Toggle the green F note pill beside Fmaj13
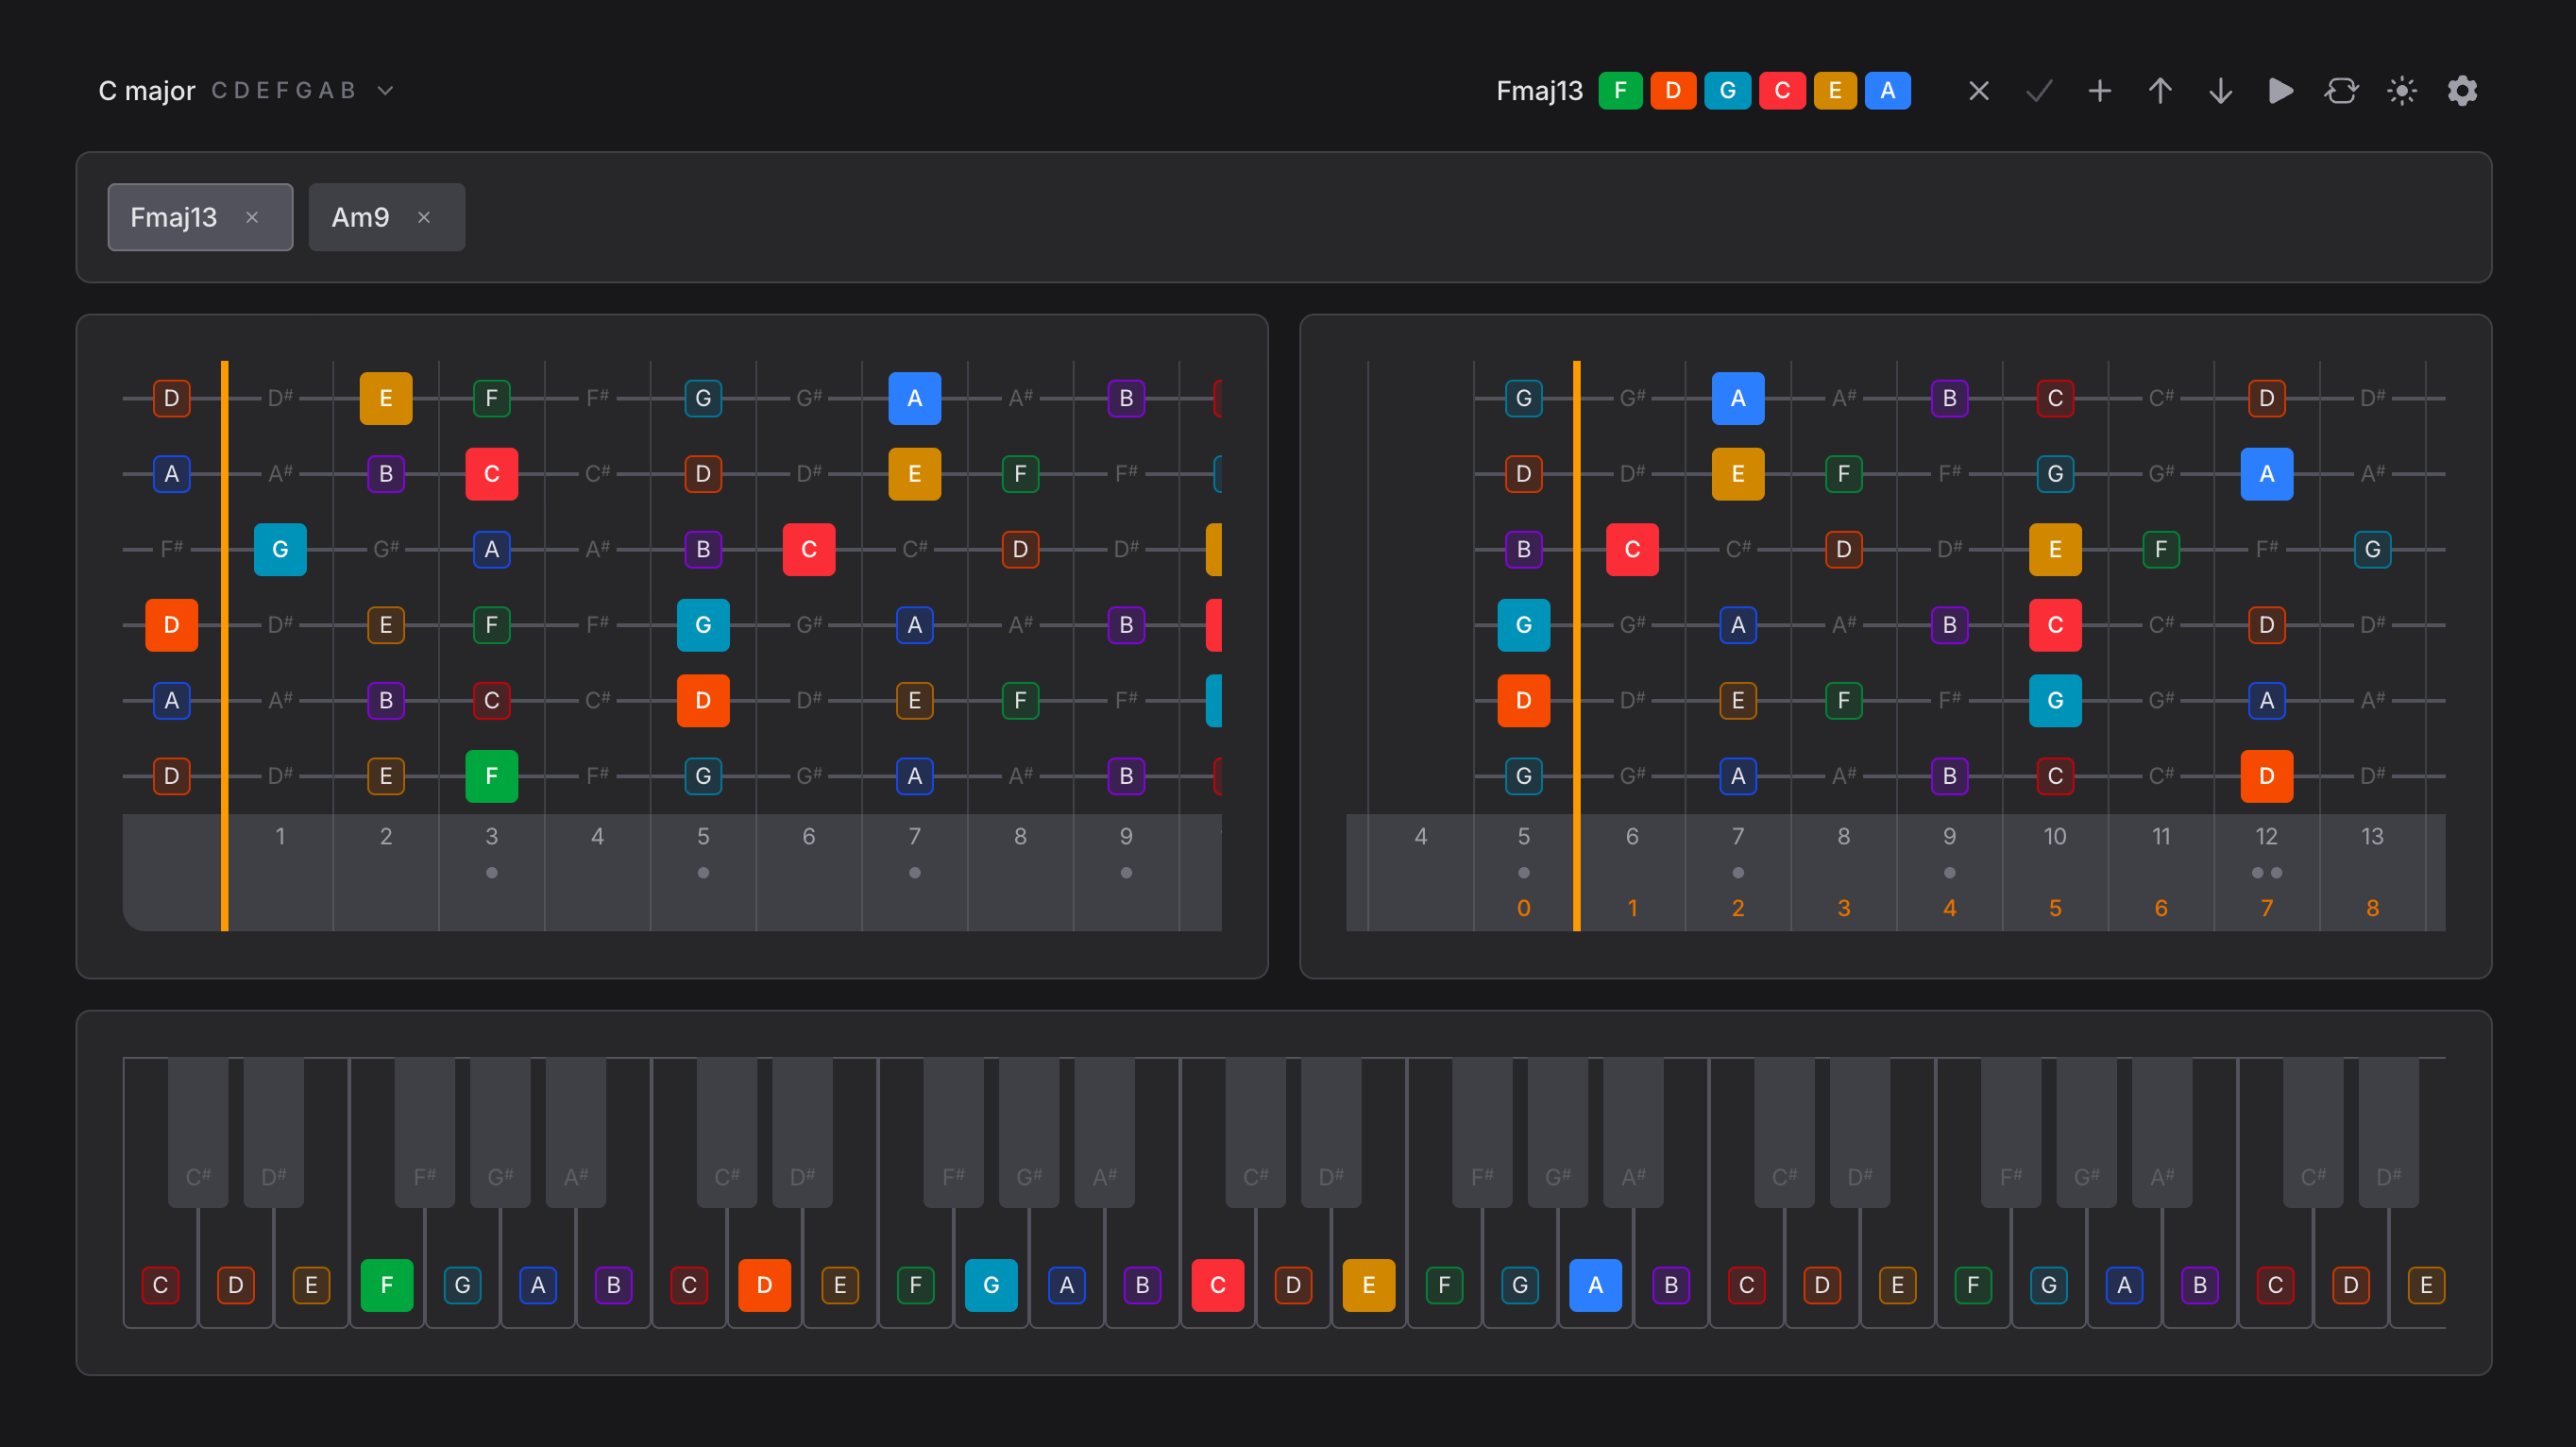This screenshot has width=2576, height=1447. (1621, 90)
